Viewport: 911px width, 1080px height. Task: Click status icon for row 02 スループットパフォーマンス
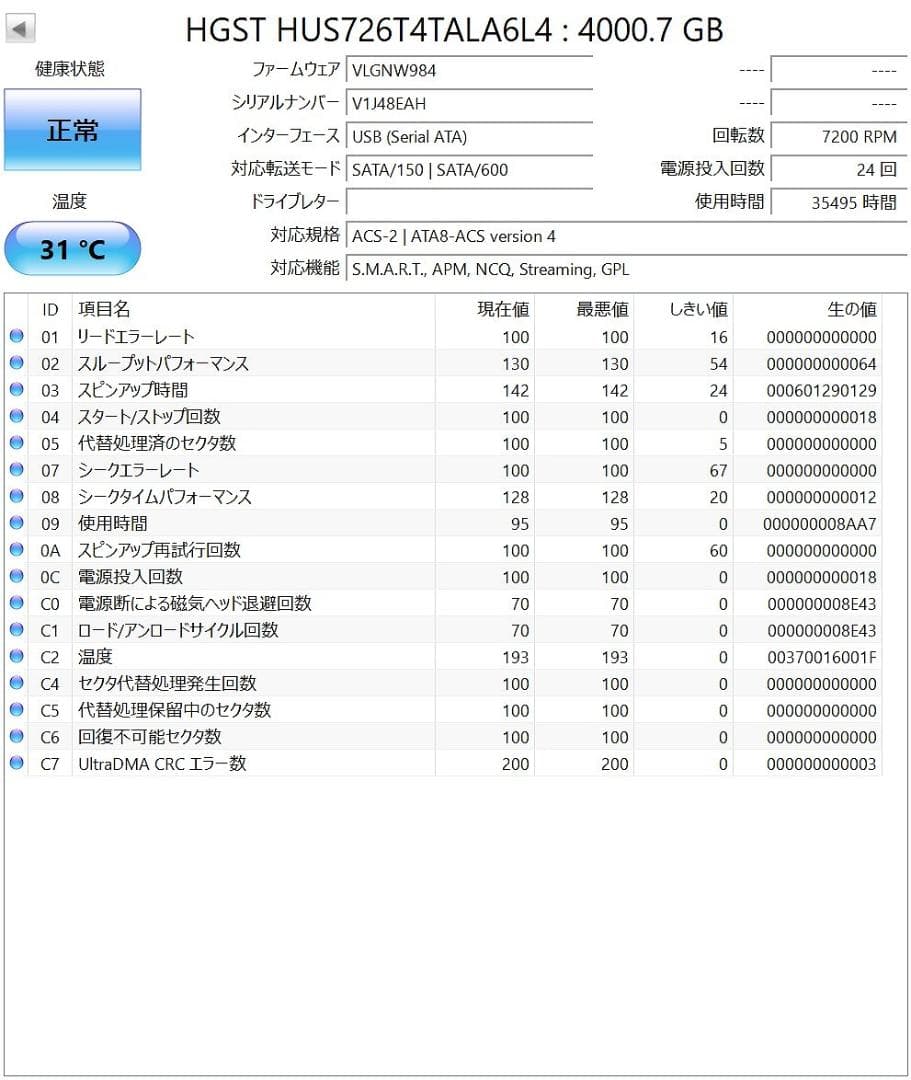(17, 363)
